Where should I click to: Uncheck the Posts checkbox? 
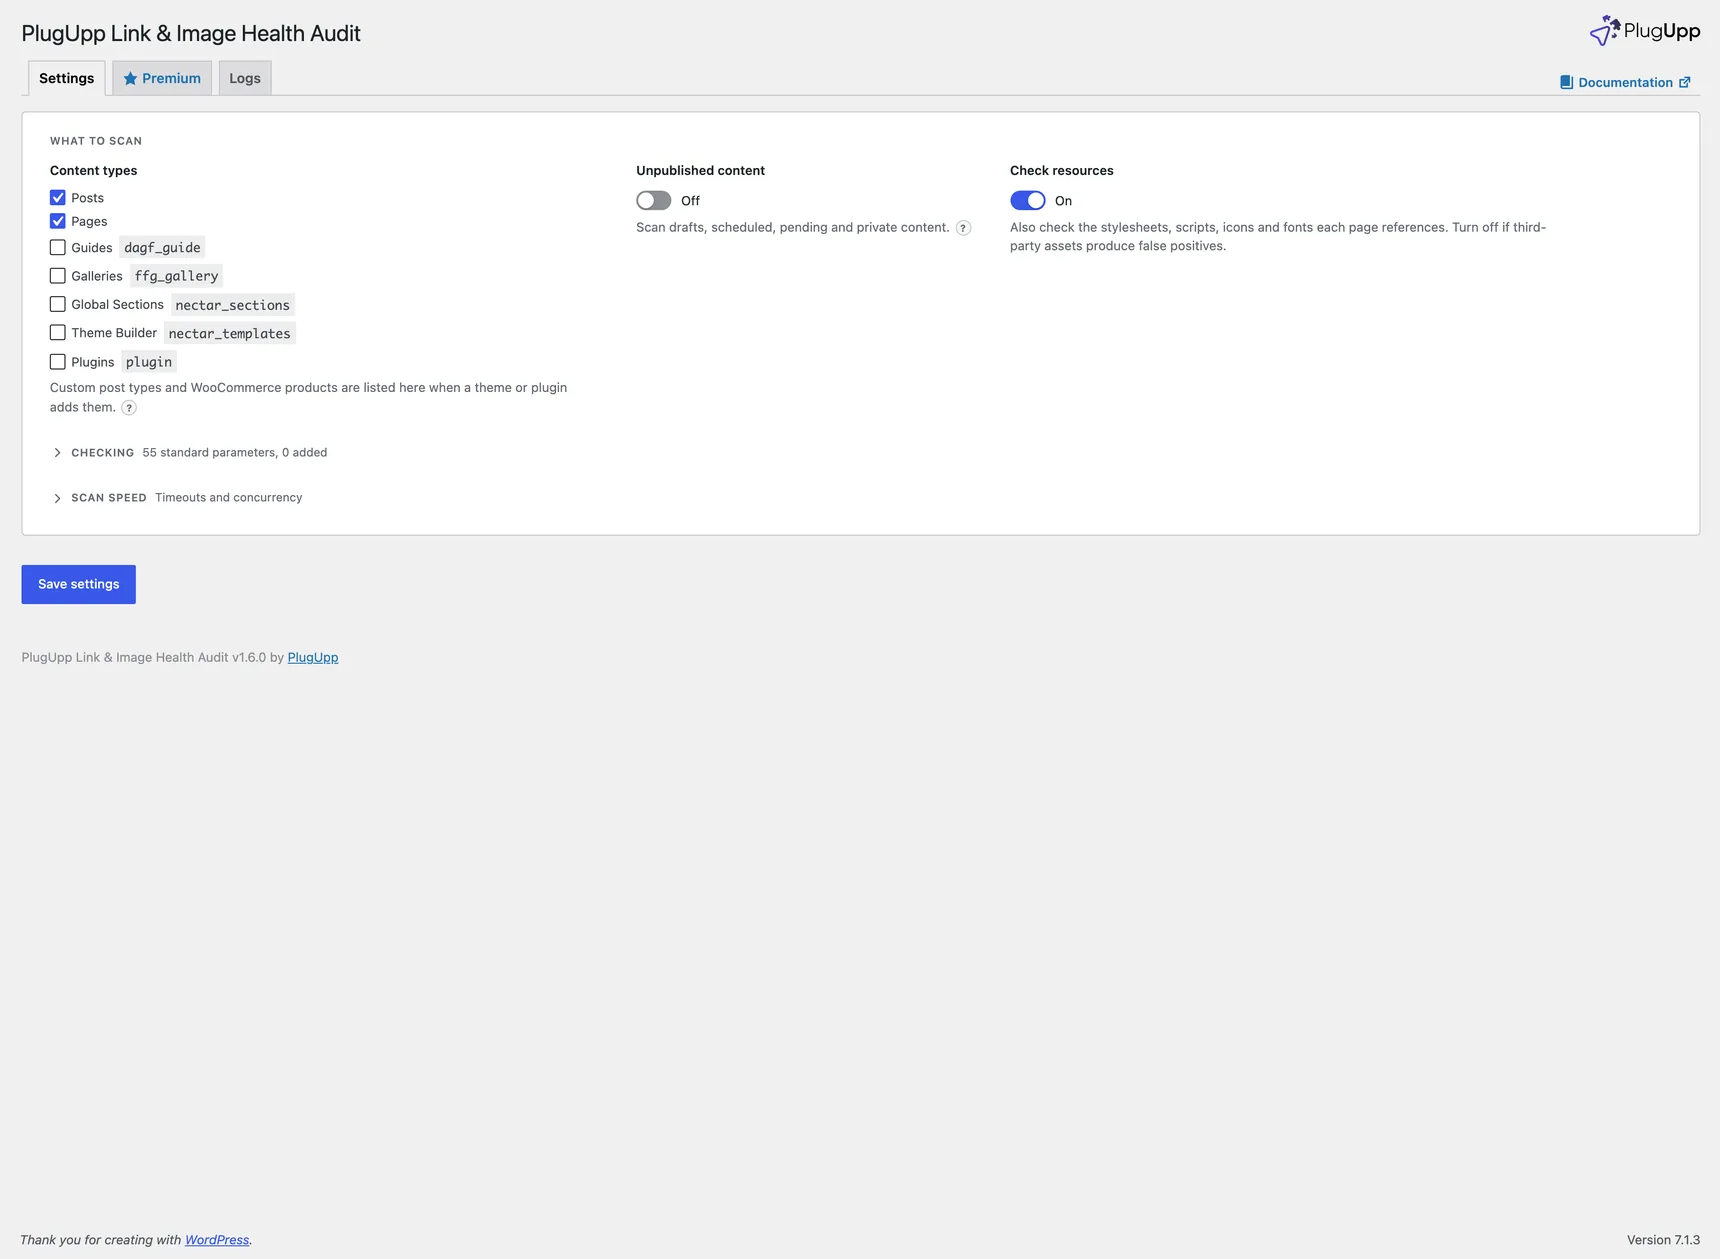pyautogui.click(x=58, y=198)
